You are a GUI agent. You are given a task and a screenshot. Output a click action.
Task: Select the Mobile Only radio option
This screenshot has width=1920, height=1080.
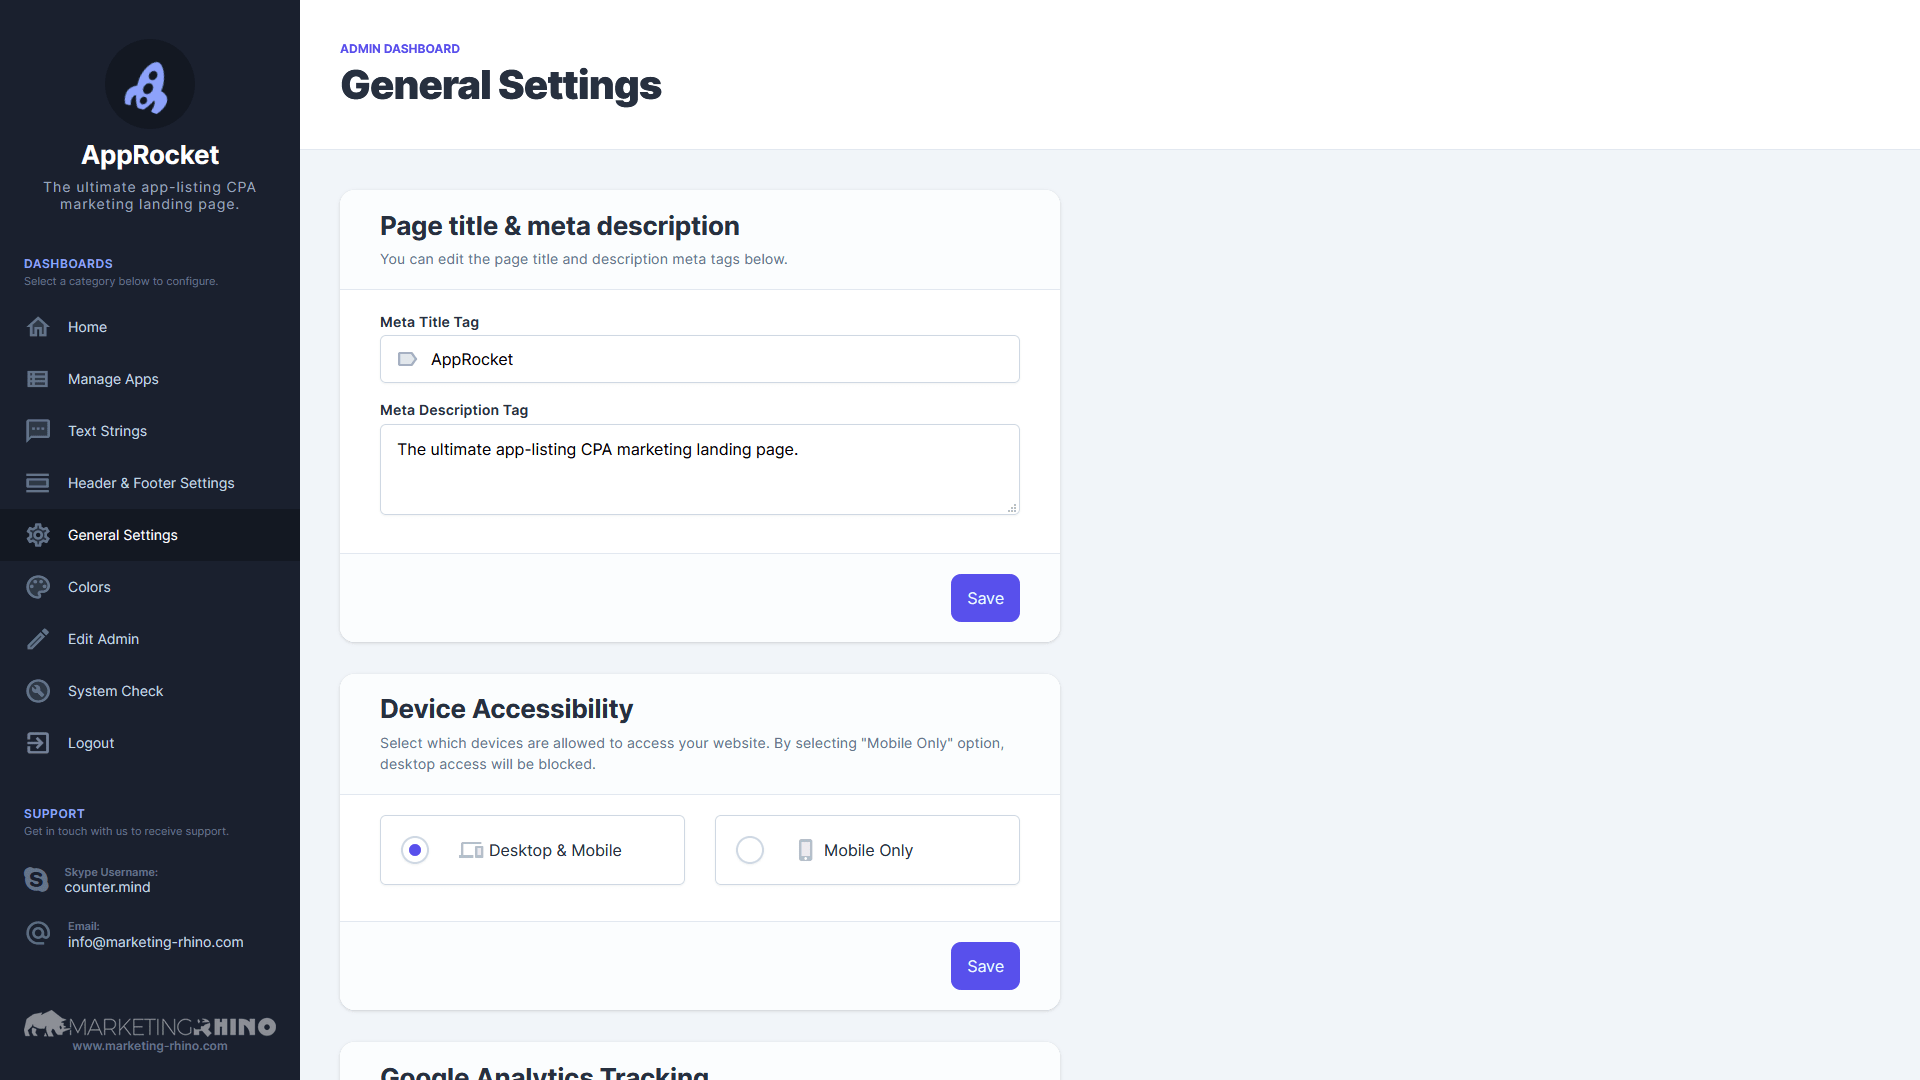[x=750, y=850]
